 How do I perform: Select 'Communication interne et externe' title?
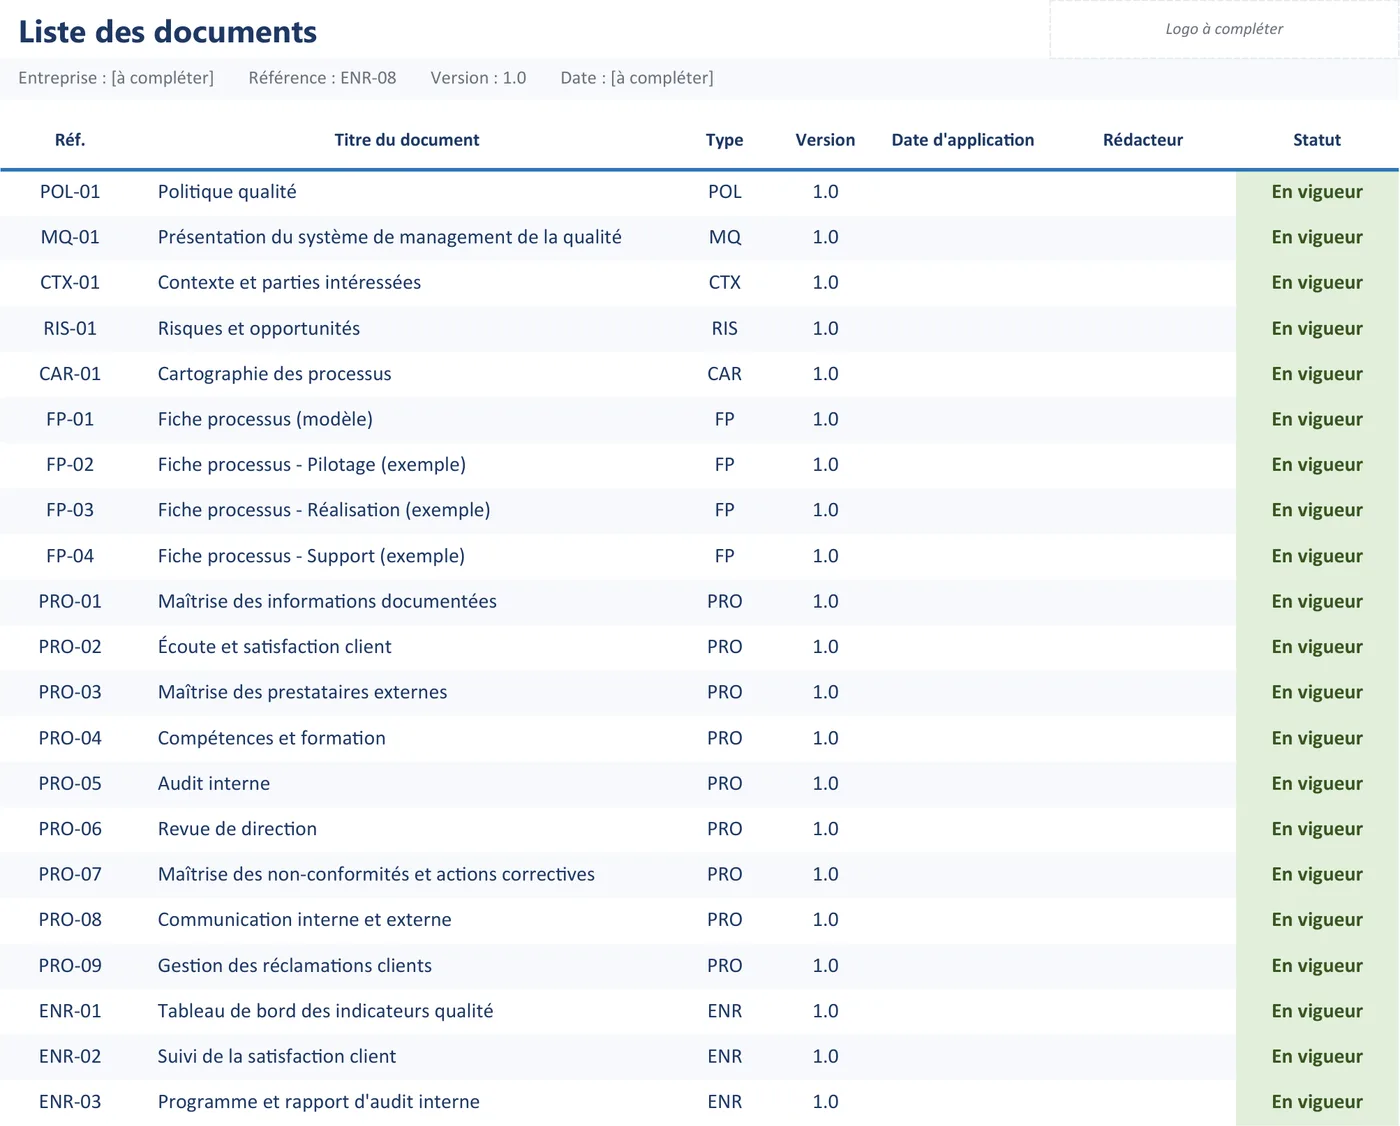[305, 920]
